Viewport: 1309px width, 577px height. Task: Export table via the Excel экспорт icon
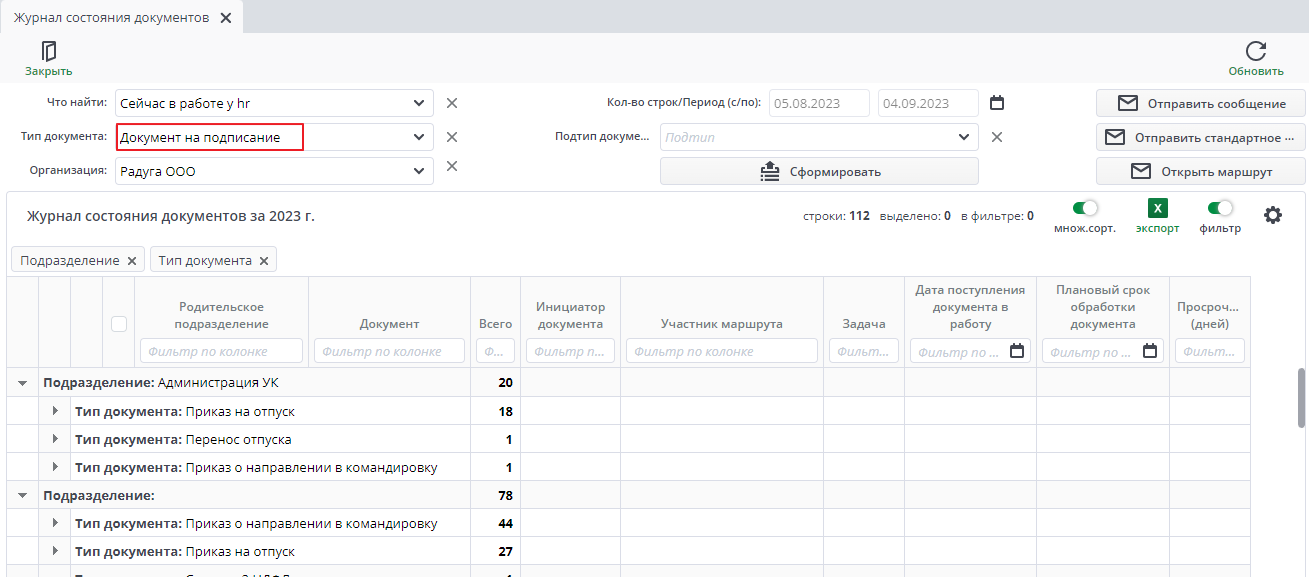1157,209
